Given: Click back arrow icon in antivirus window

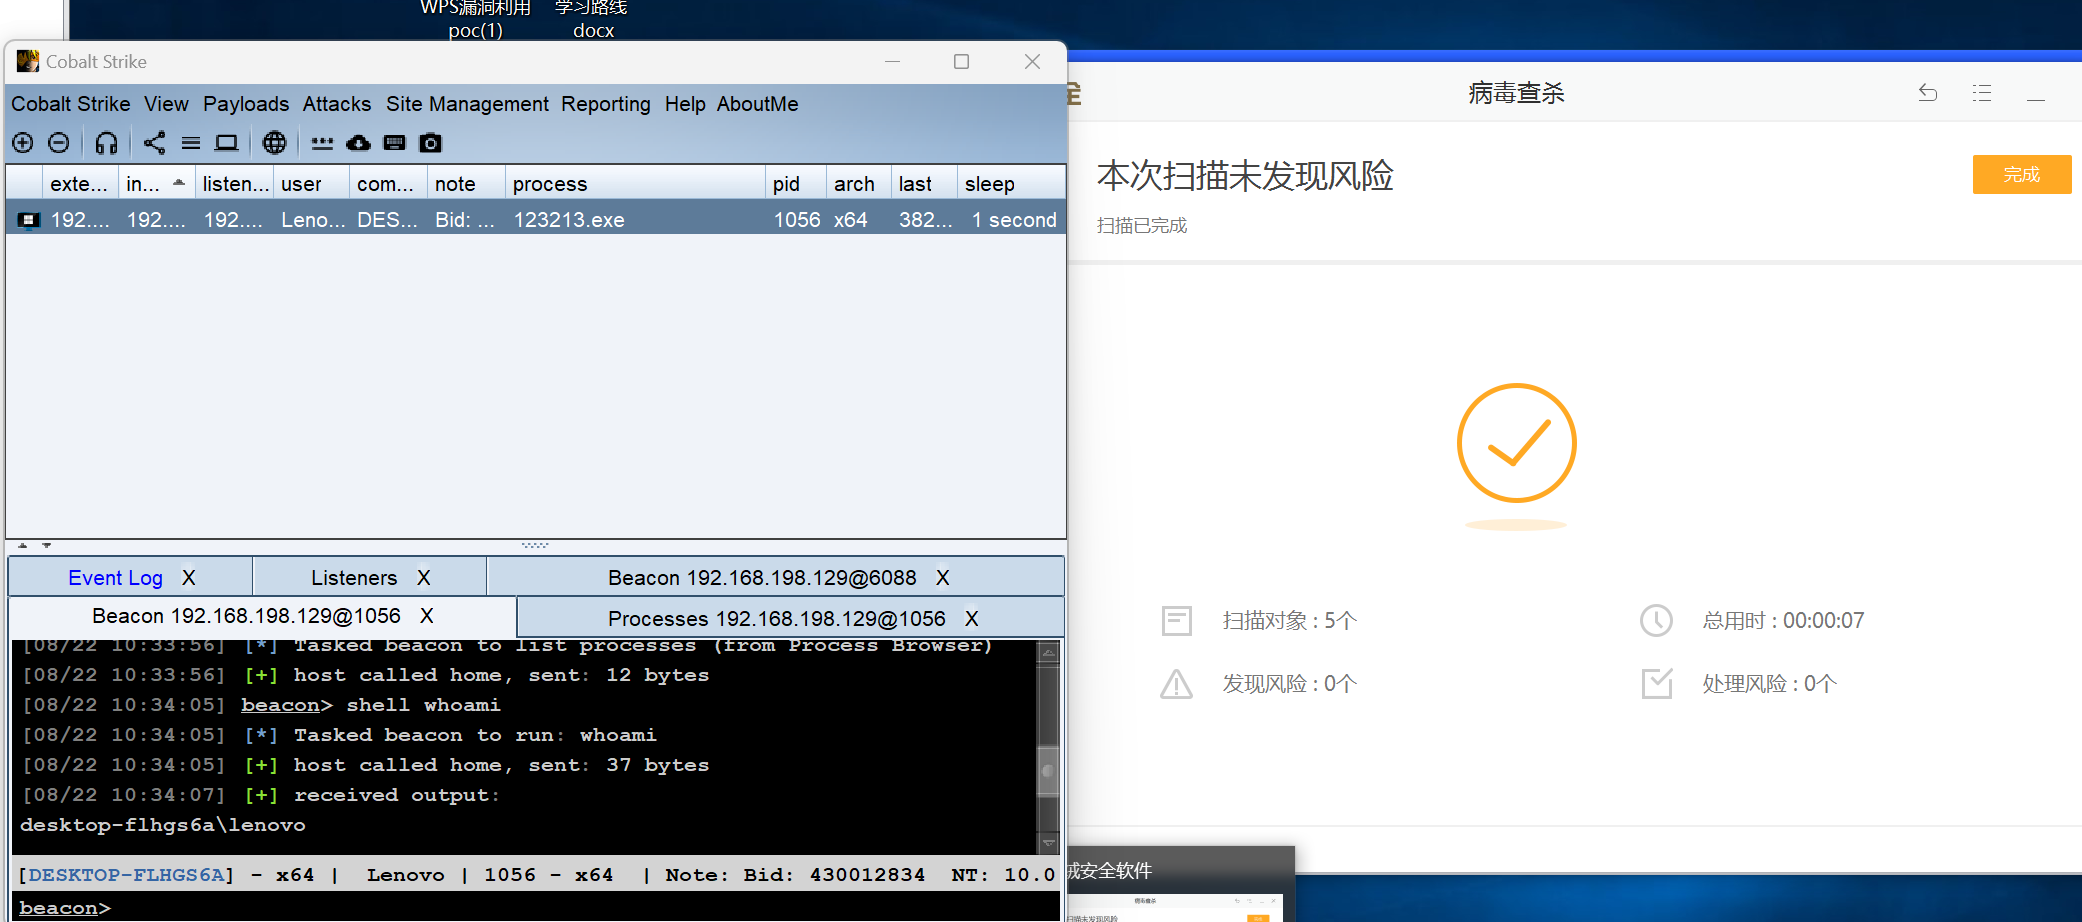Looking at the screenshot, I should pos(1928,93).
